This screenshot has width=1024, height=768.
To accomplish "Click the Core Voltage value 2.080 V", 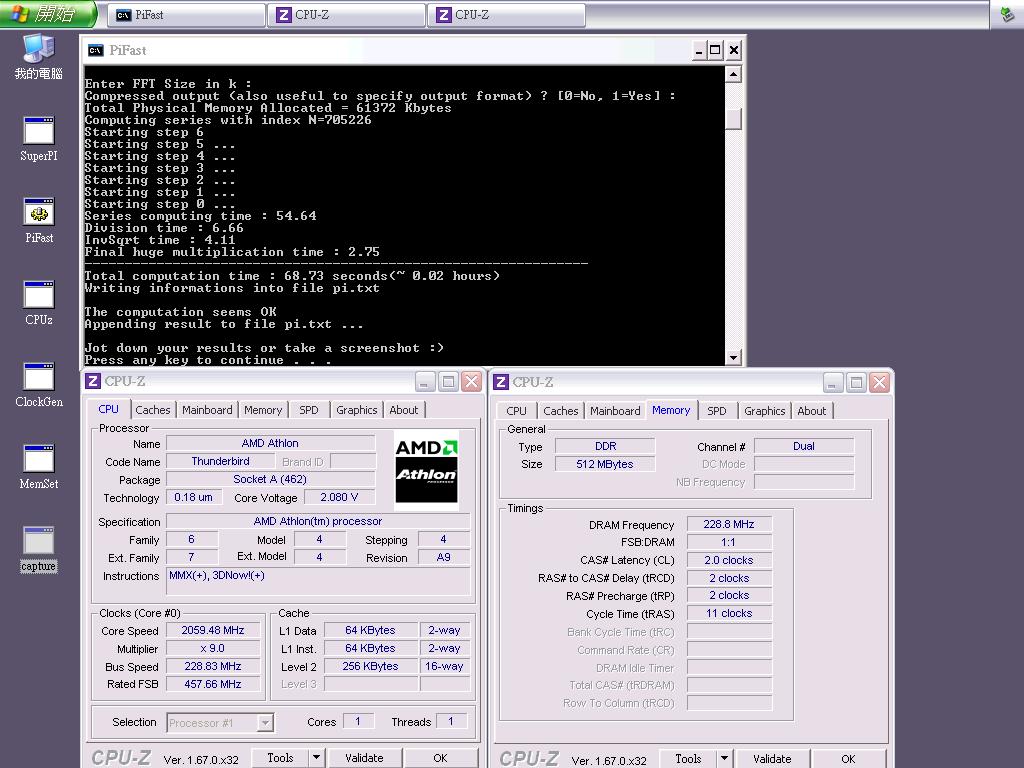I will [x=339, y=497].
